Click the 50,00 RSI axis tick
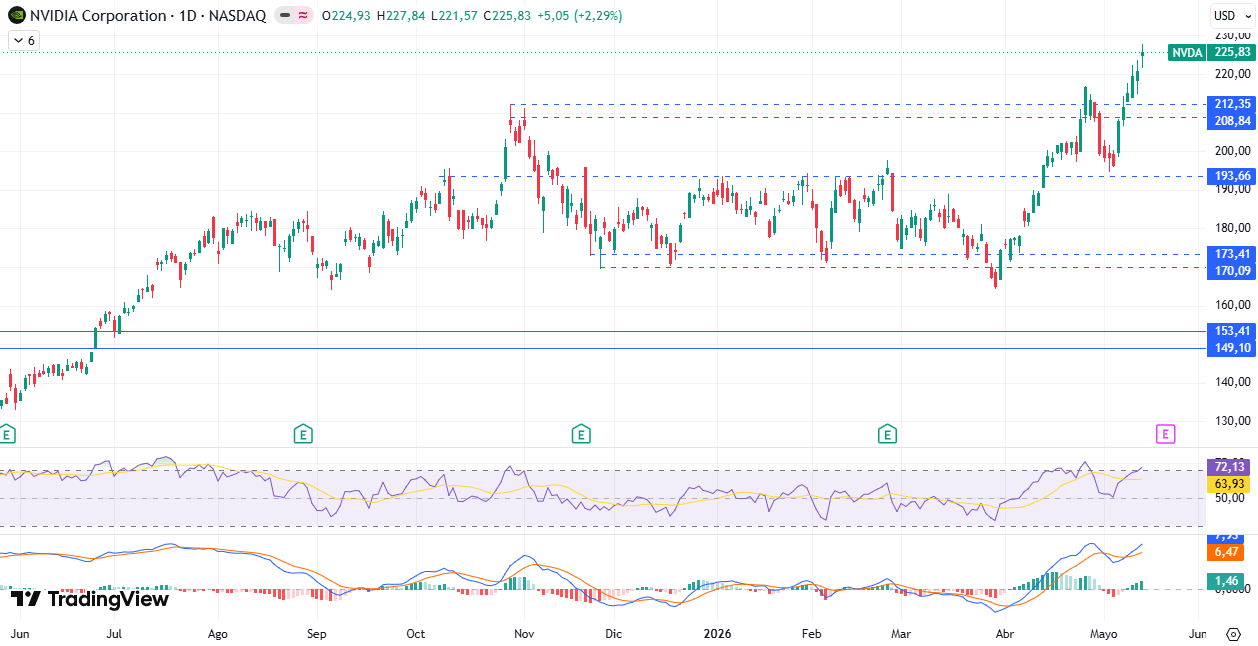This screenshot has width=1258, height=646. (x=1229, y=498)
